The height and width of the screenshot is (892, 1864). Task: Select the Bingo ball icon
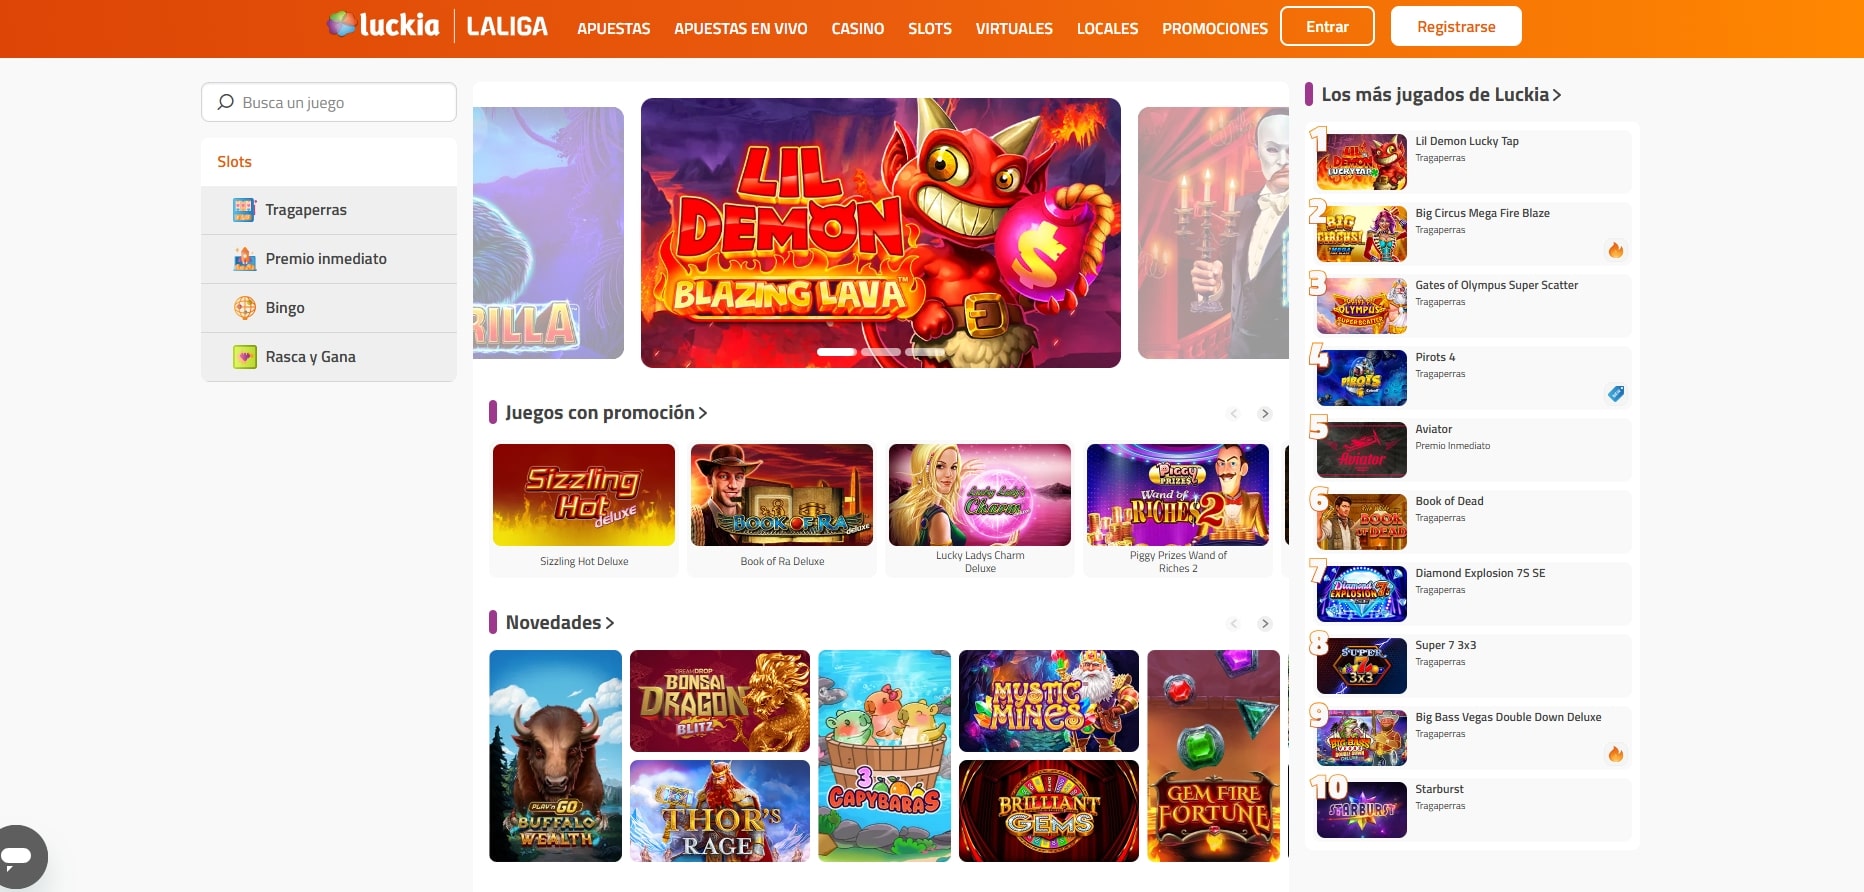pyautogui.click(x=244, y=308)
